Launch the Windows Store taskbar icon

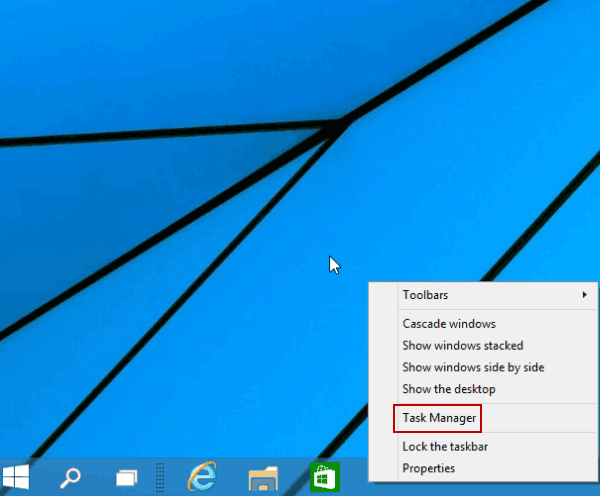coord(325,477)
